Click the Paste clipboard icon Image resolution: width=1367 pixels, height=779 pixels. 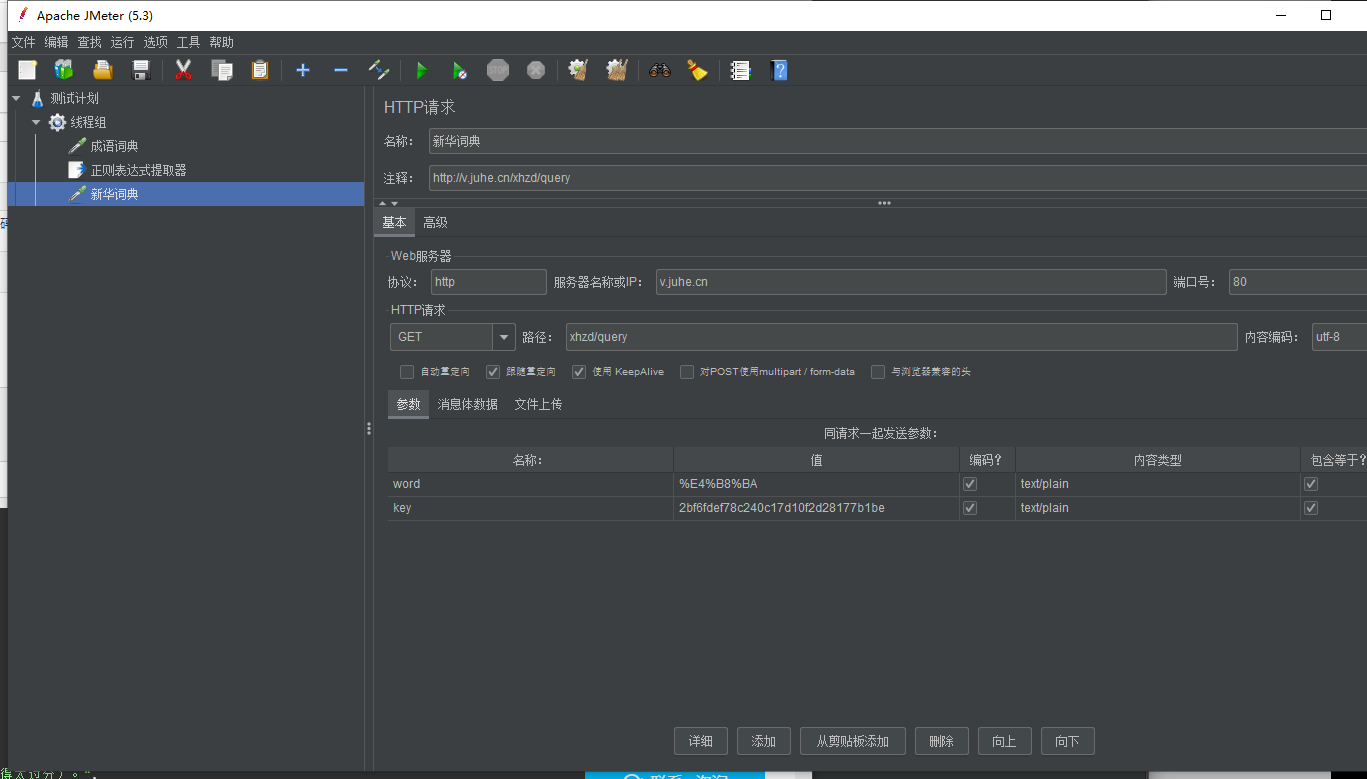point(260,70)
